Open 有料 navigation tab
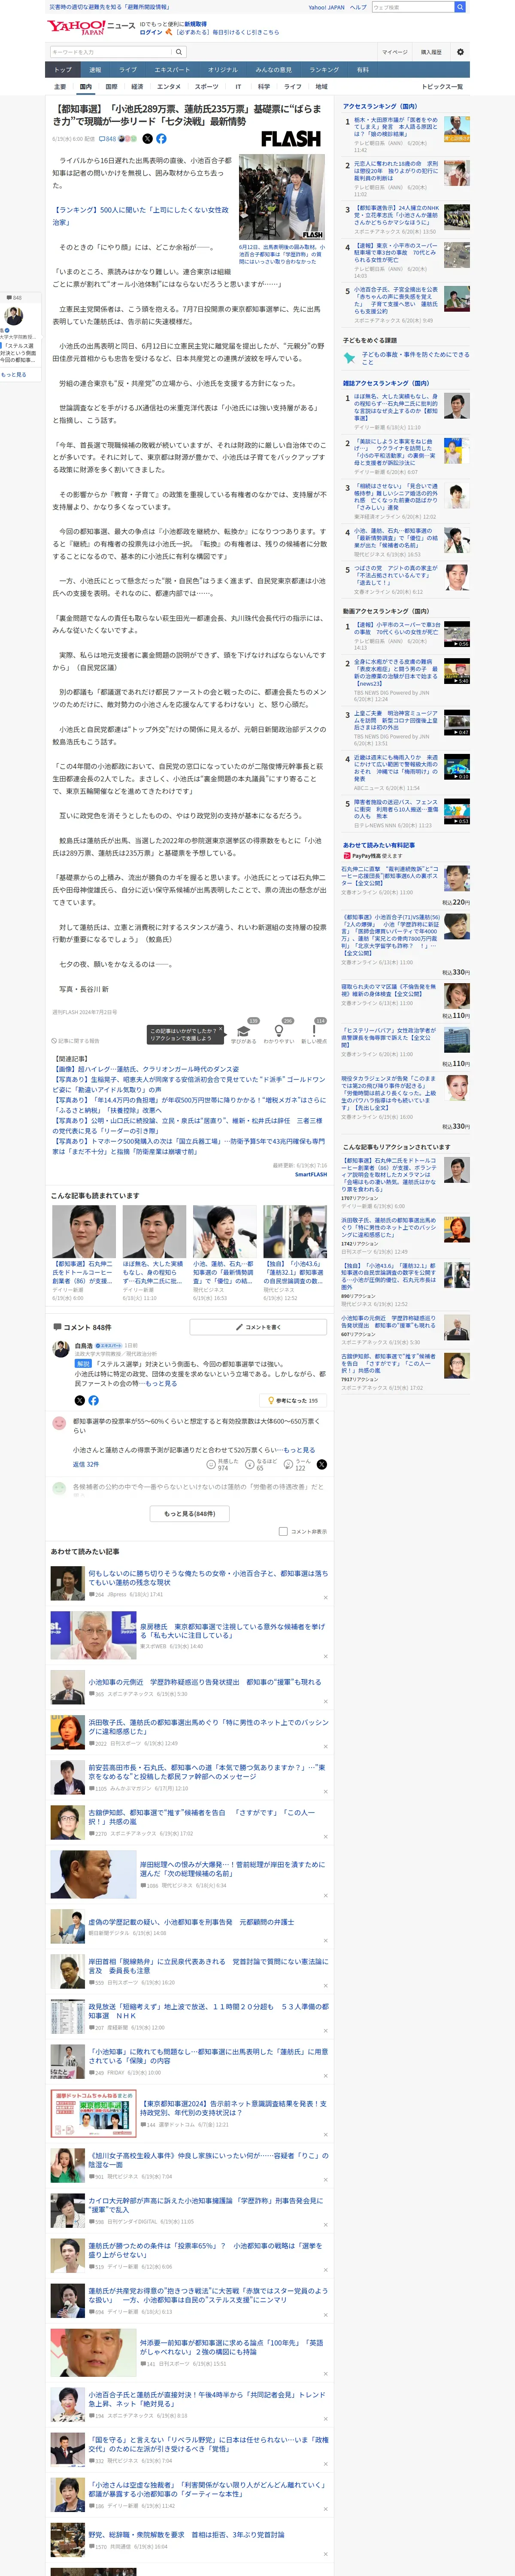 coord(363,70)
